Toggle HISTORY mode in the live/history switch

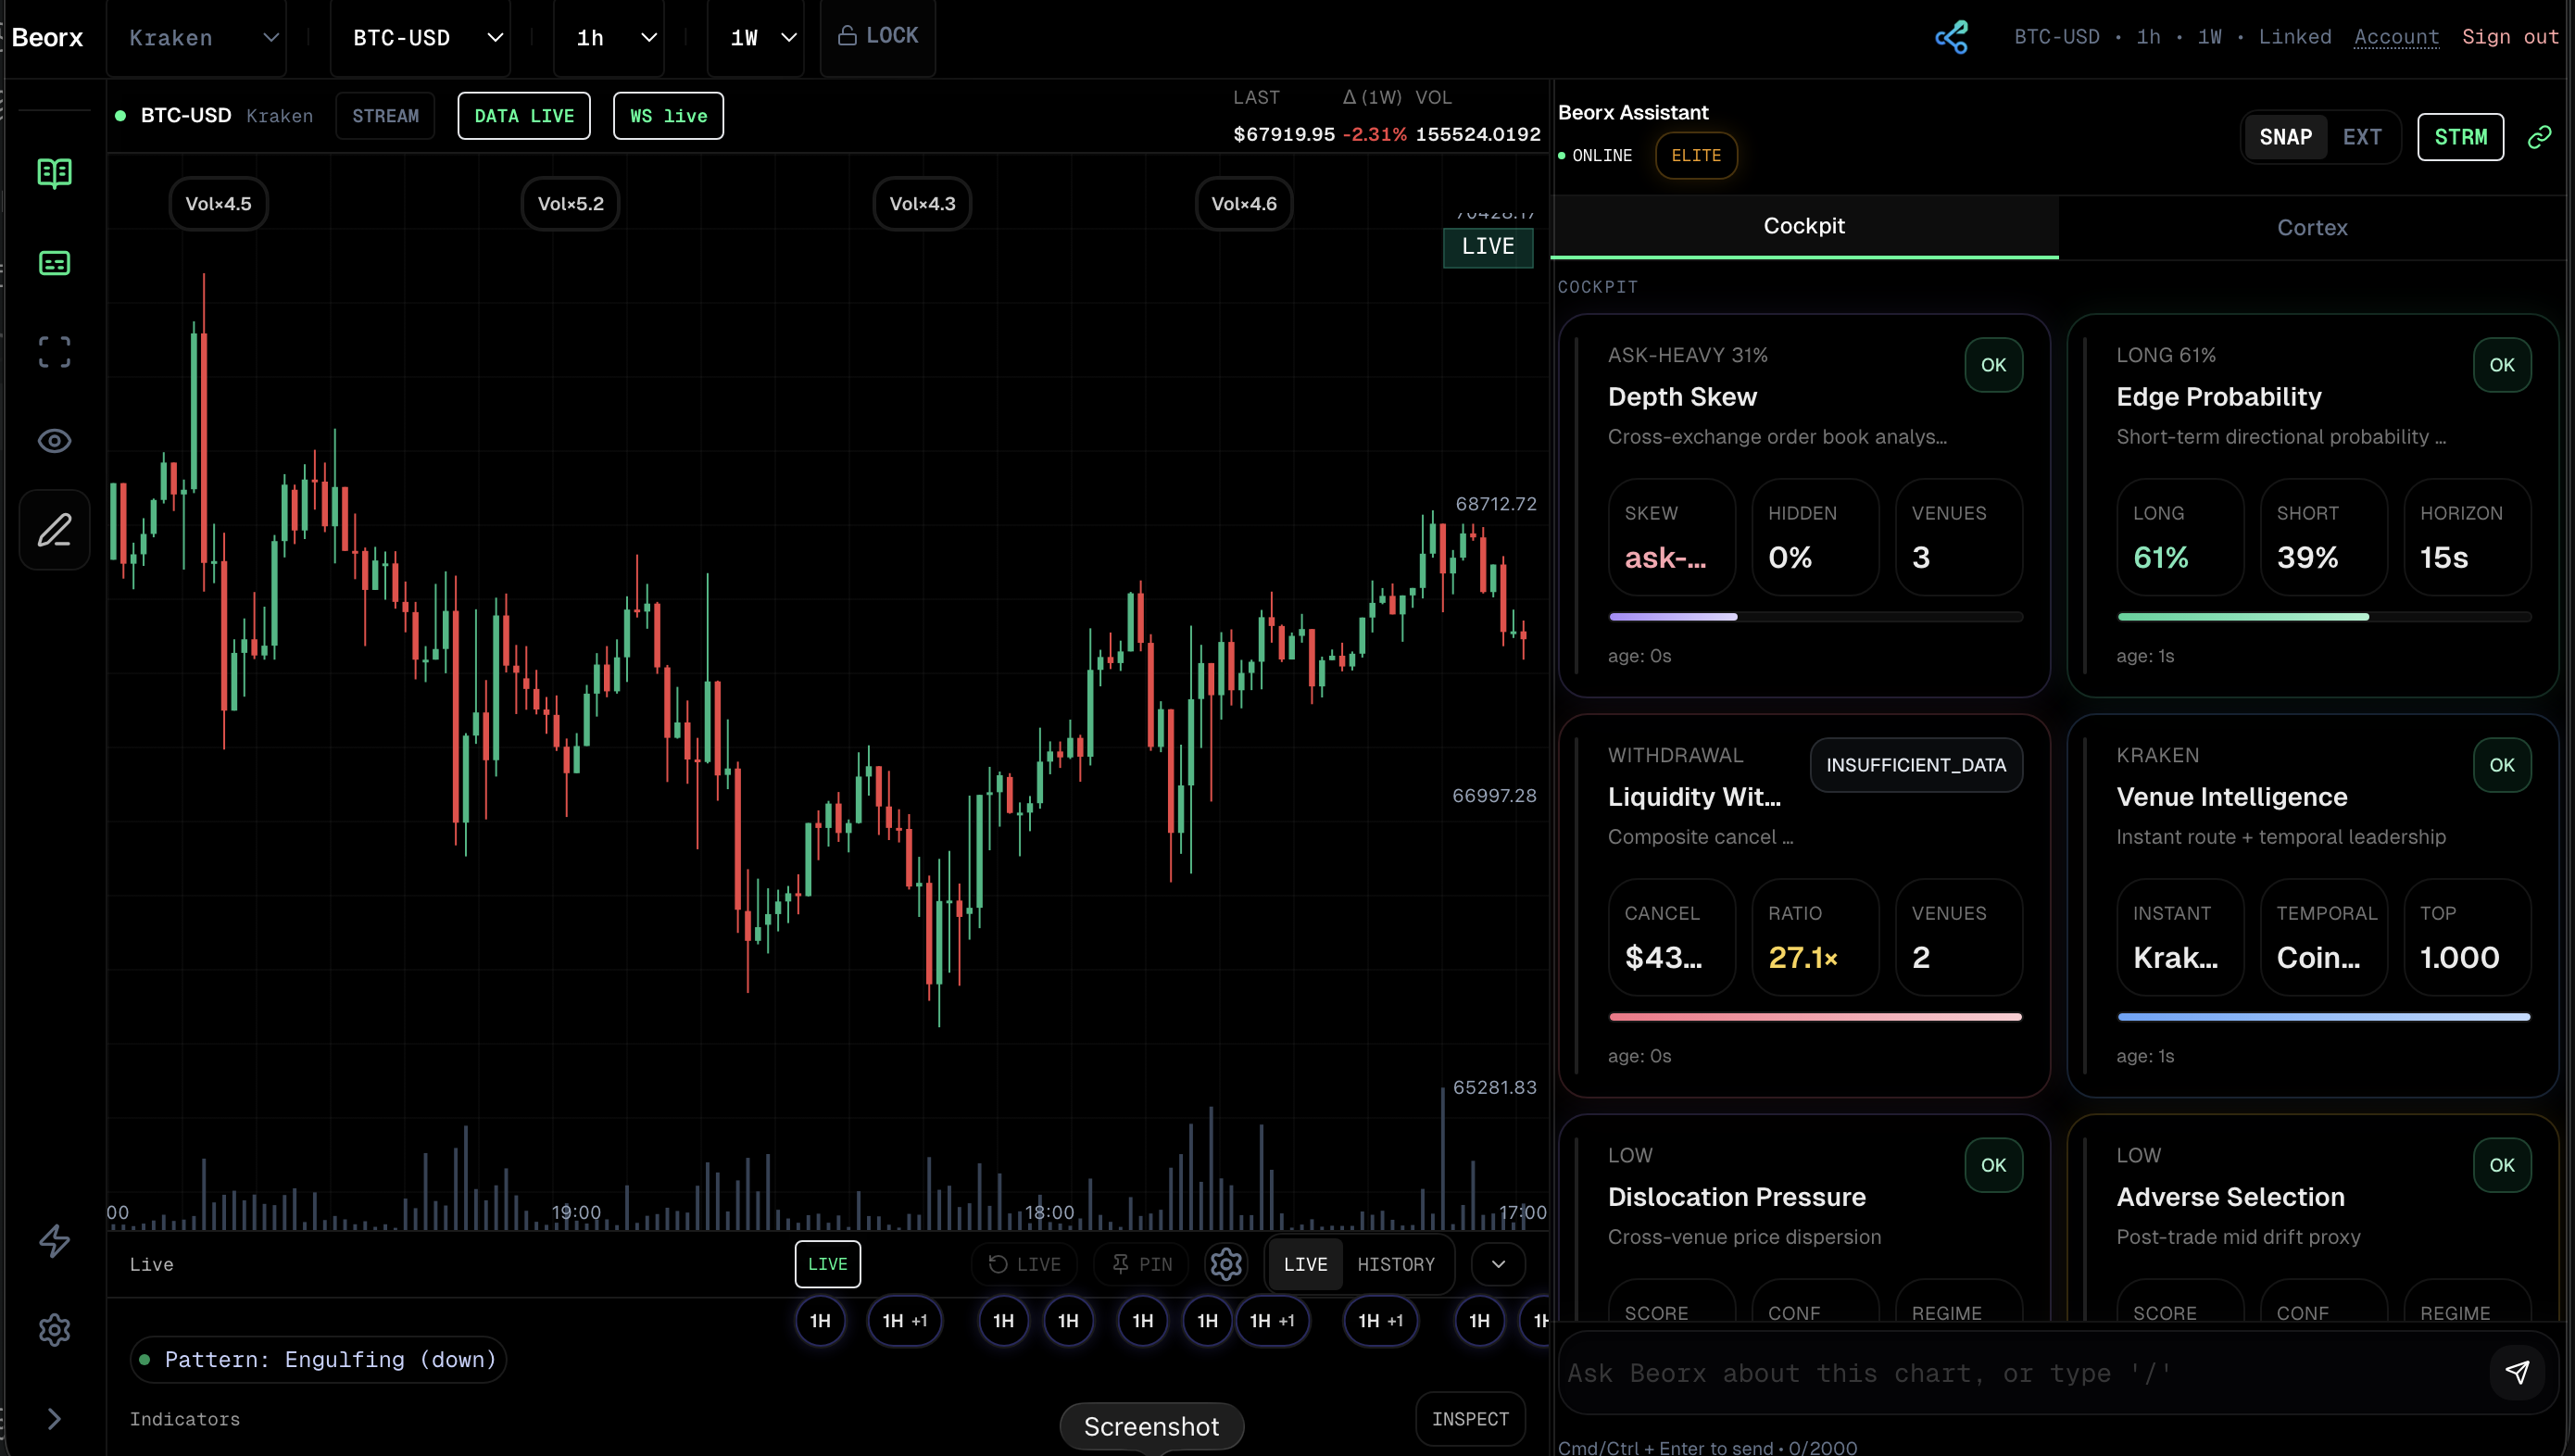point(1397,1263)
